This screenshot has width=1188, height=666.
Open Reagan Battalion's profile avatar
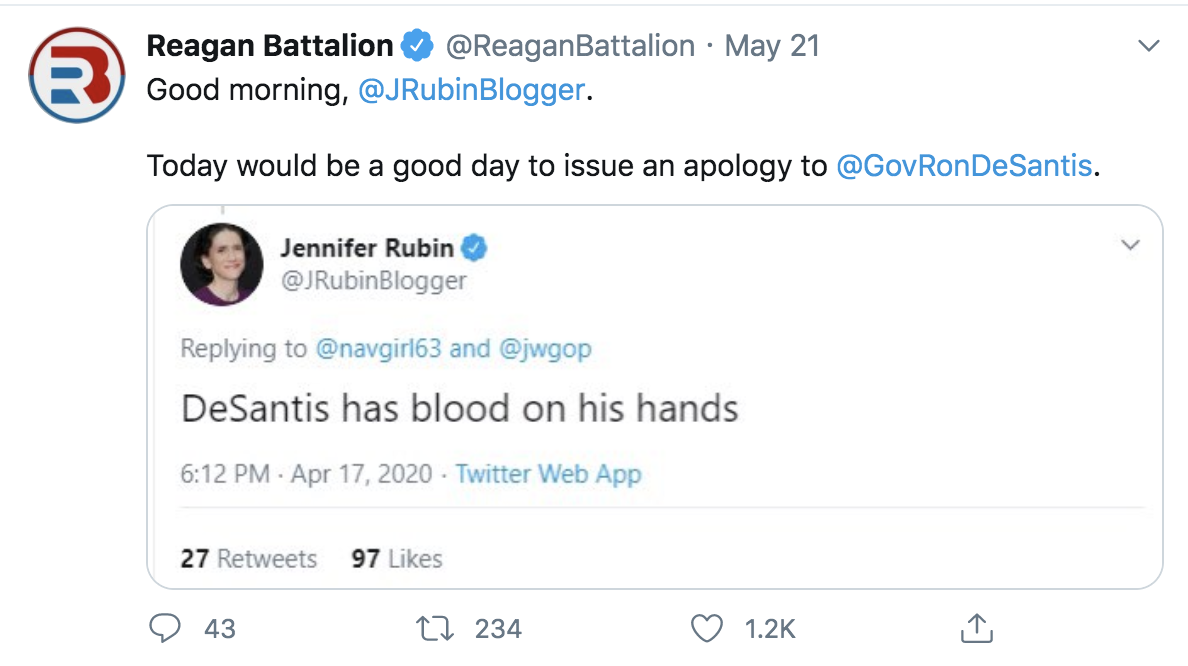coord(77,74)
